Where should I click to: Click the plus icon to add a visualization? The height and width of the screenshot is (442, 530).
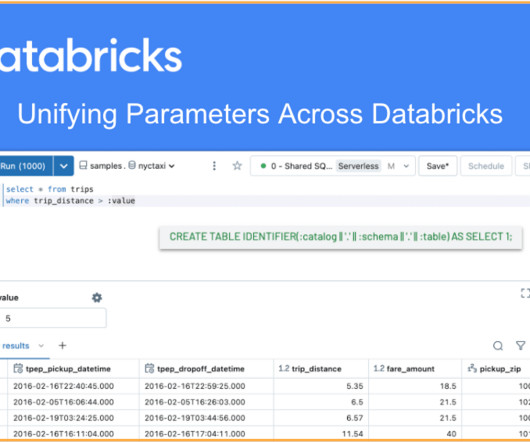tap(62, 345)
